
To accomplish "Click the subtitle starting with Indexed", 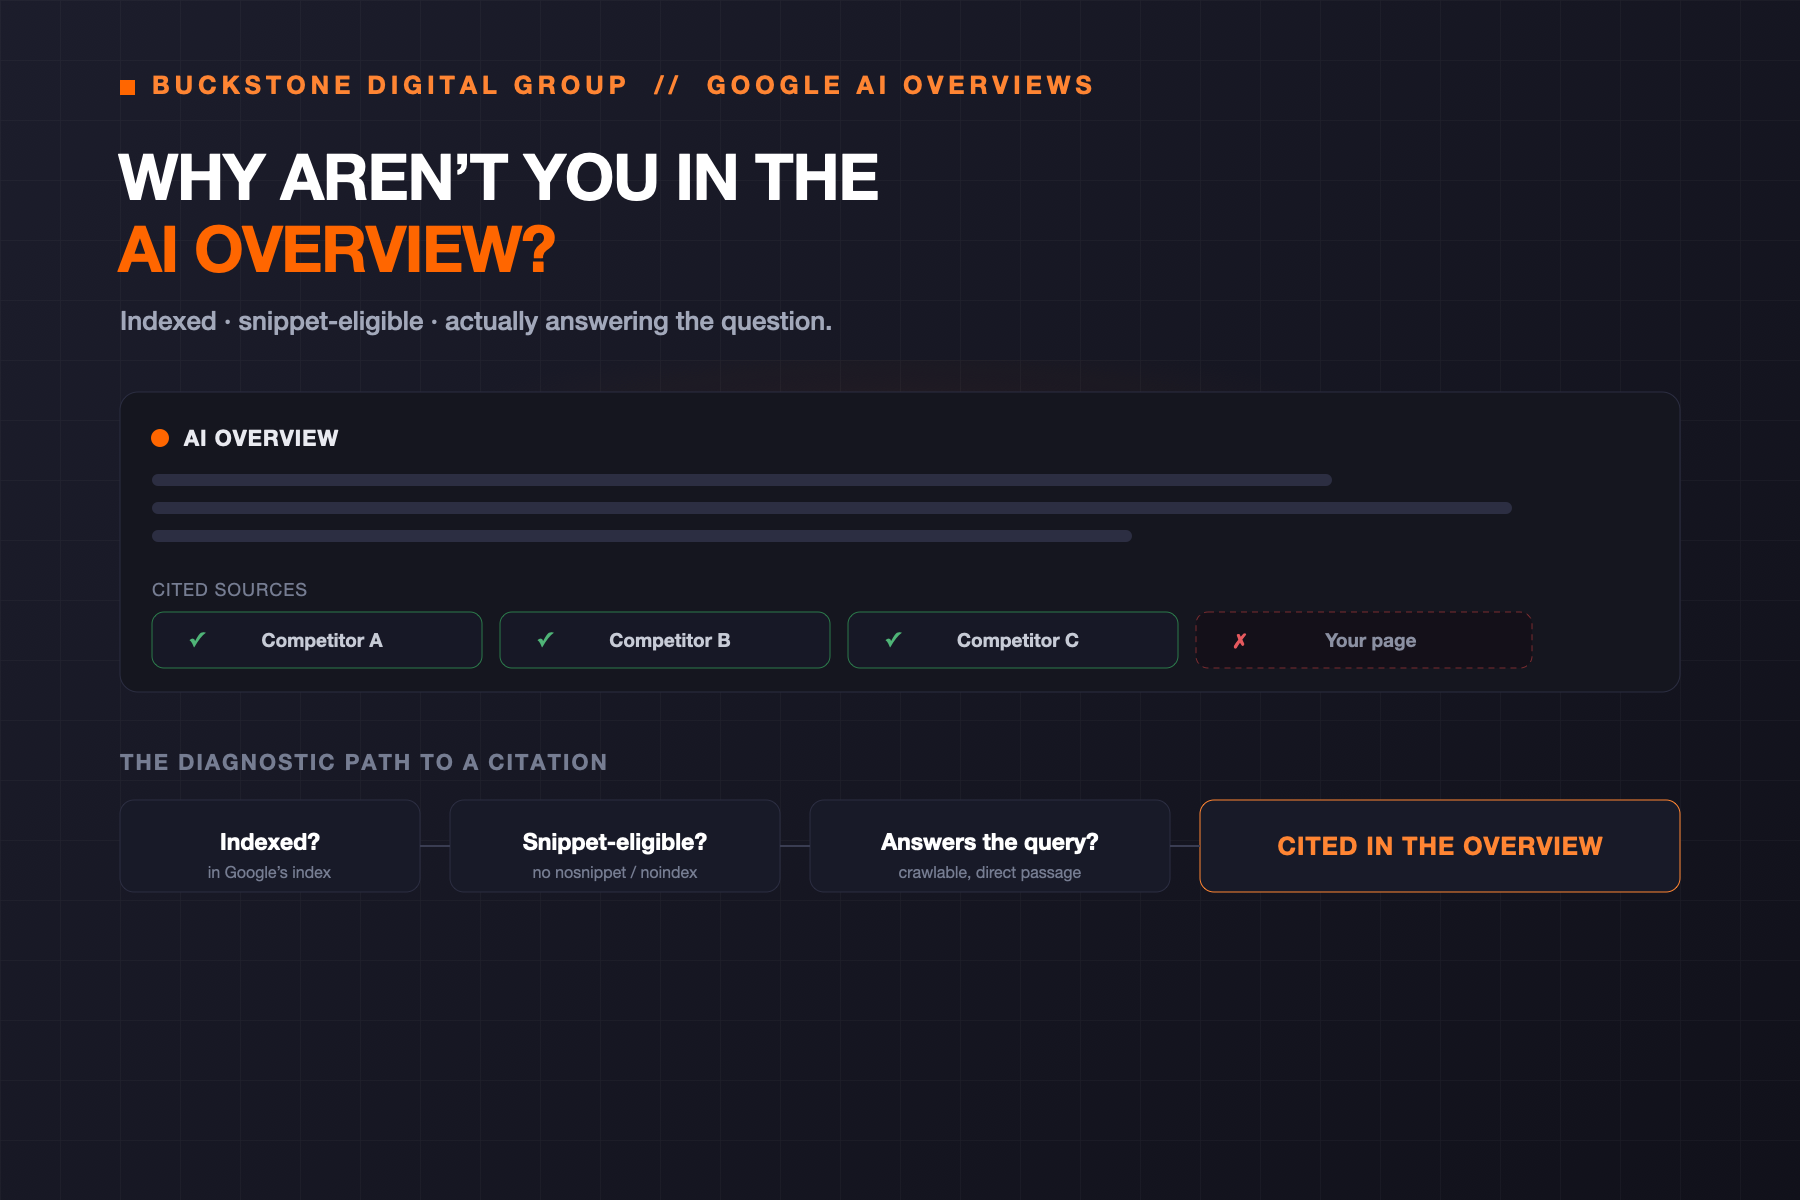I will pyautogui.click(x=476, y=321).
